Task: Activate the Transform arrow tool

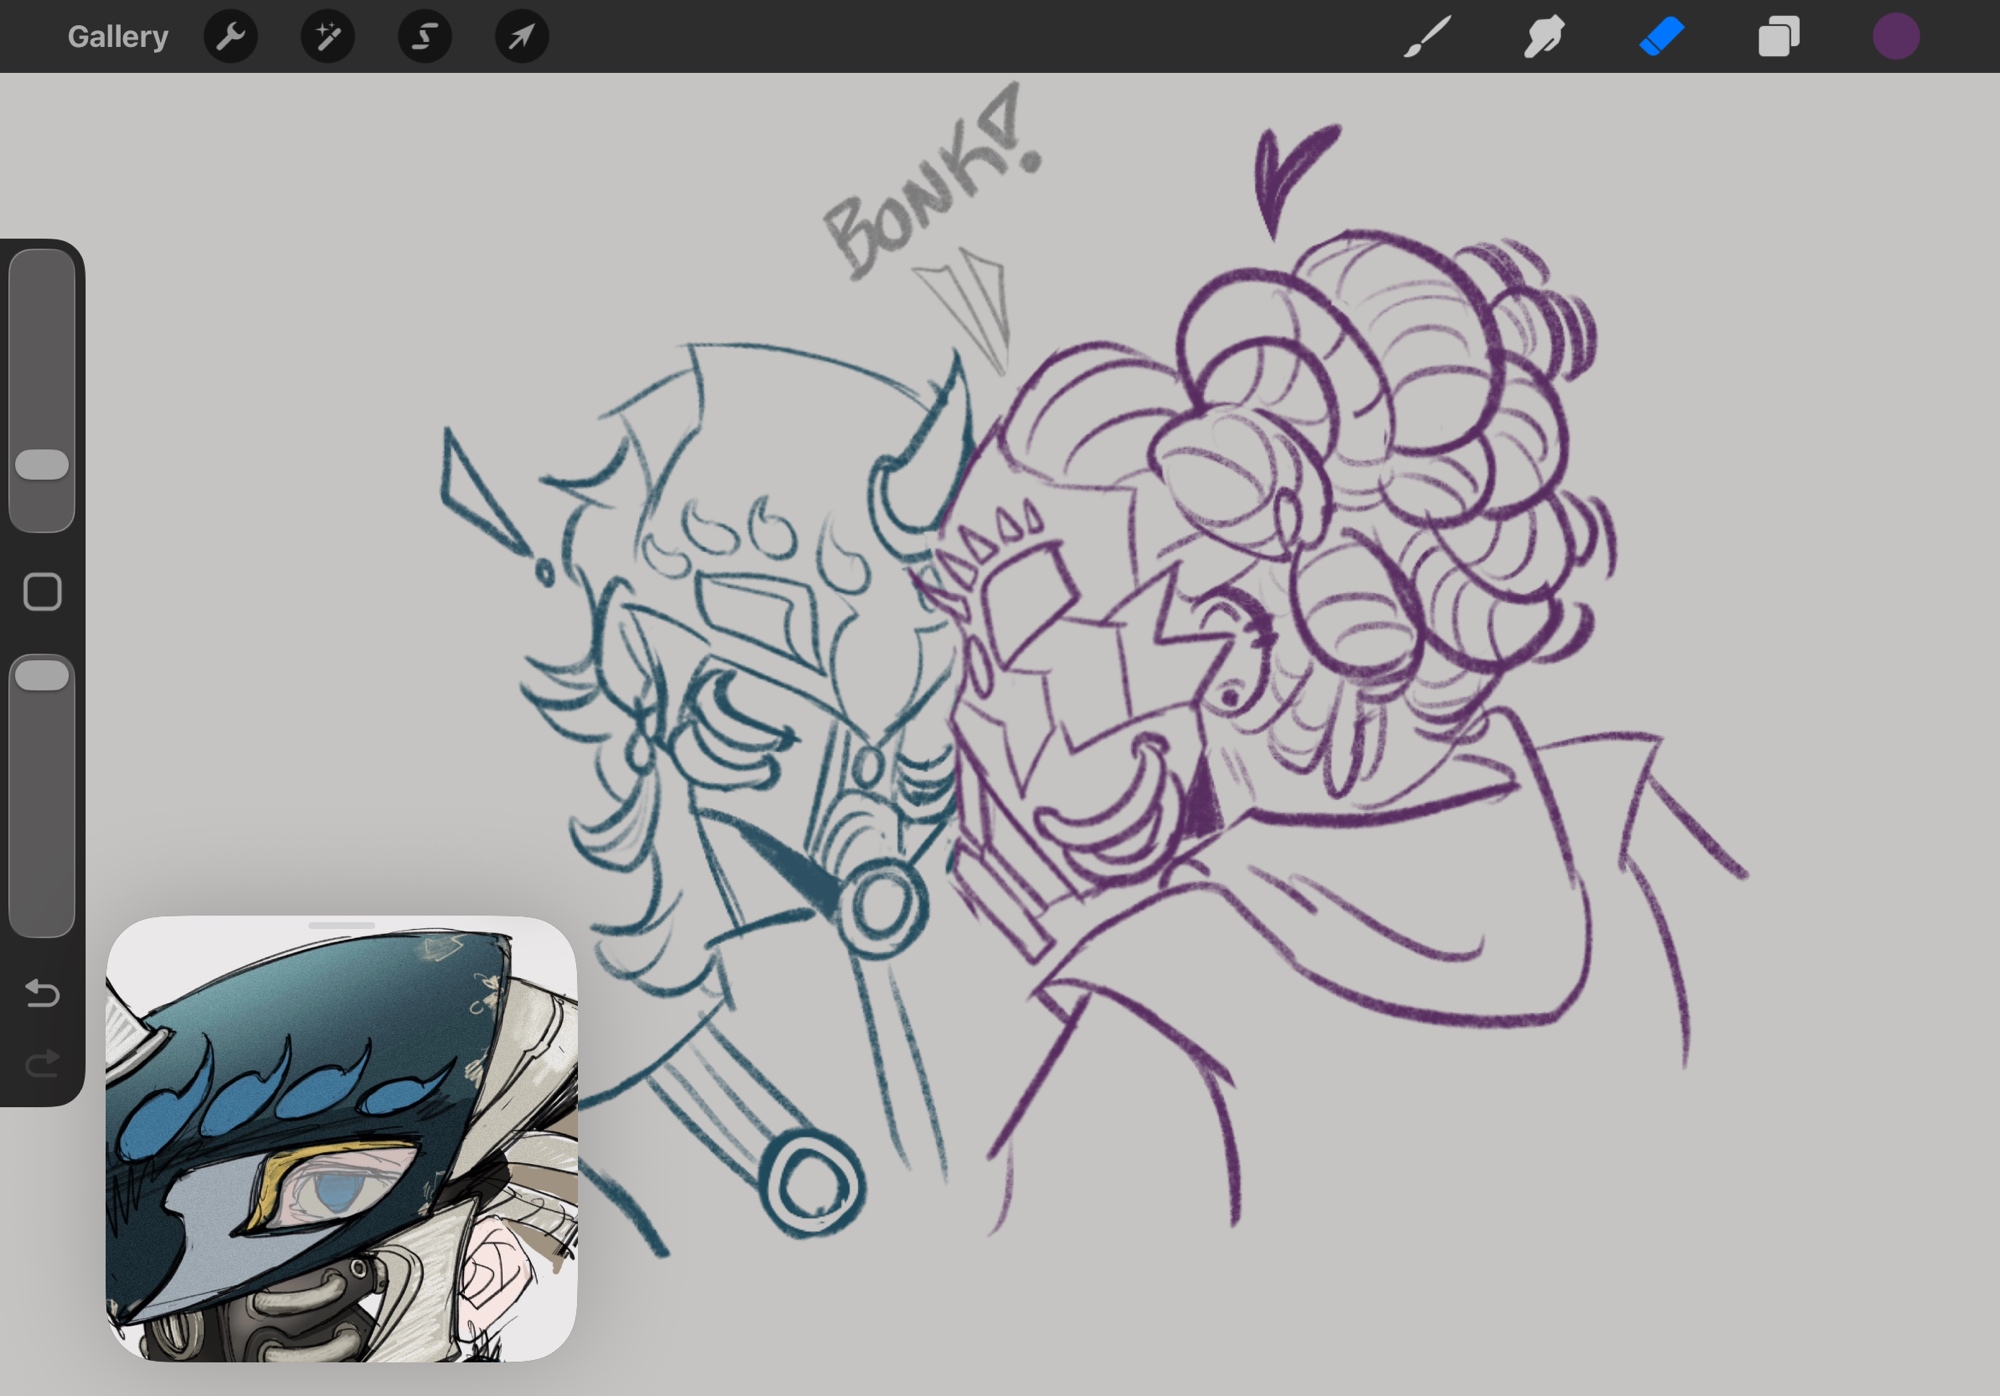Action: (x=522, y=37)
